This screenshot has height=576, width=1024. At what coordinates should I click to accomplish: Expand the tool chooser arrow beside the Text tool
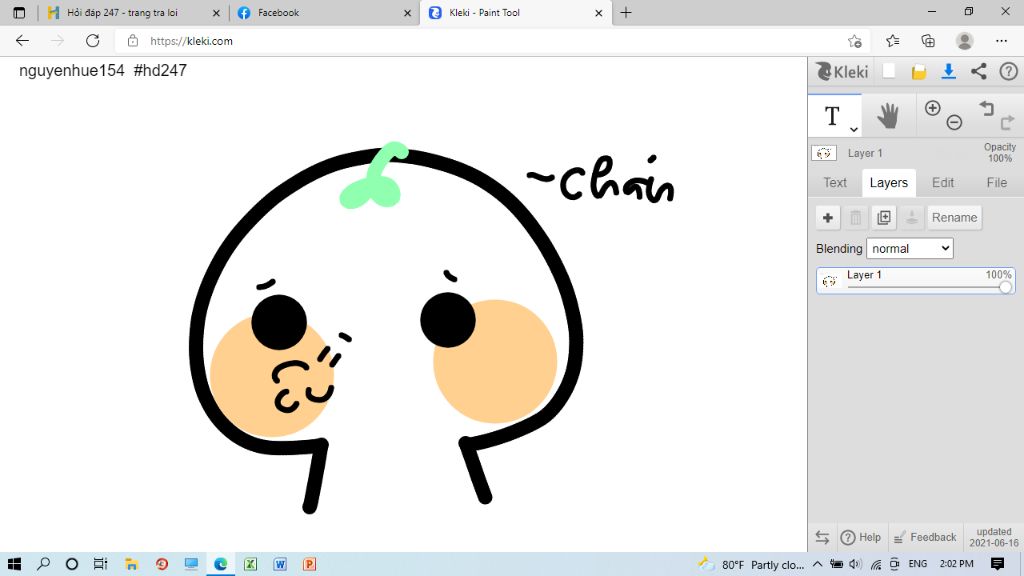[x=854, y=129]
